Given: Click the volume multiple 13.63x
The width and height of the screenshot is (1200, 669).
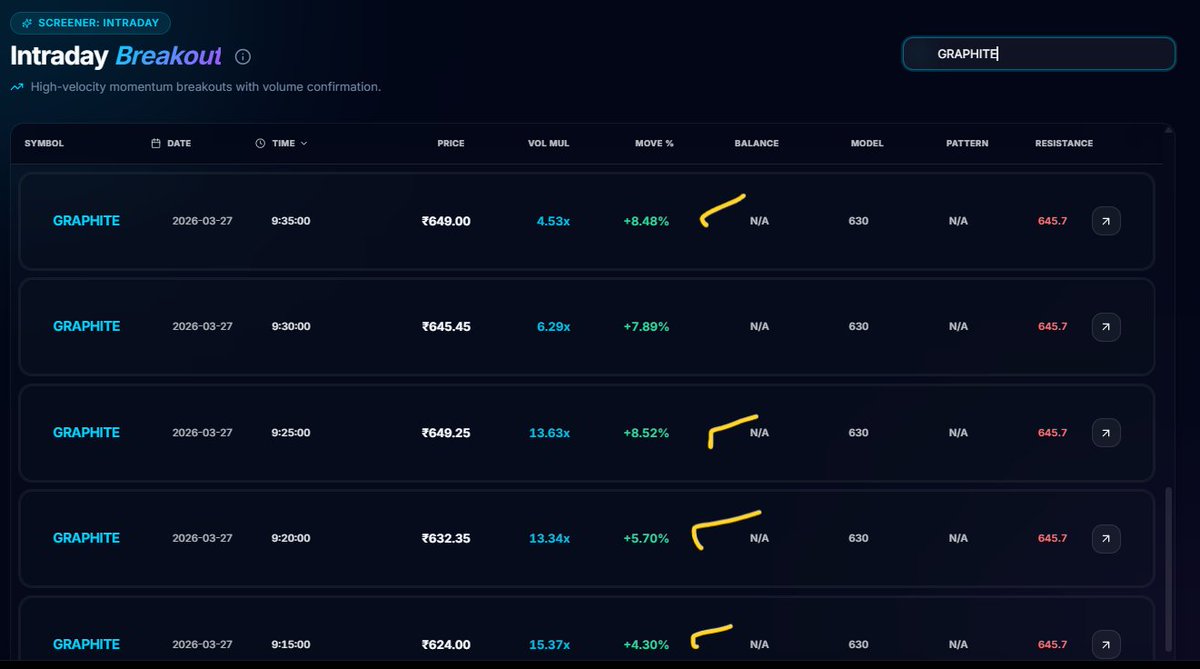Looking at the screenshot, I should (x=550, y=433).
